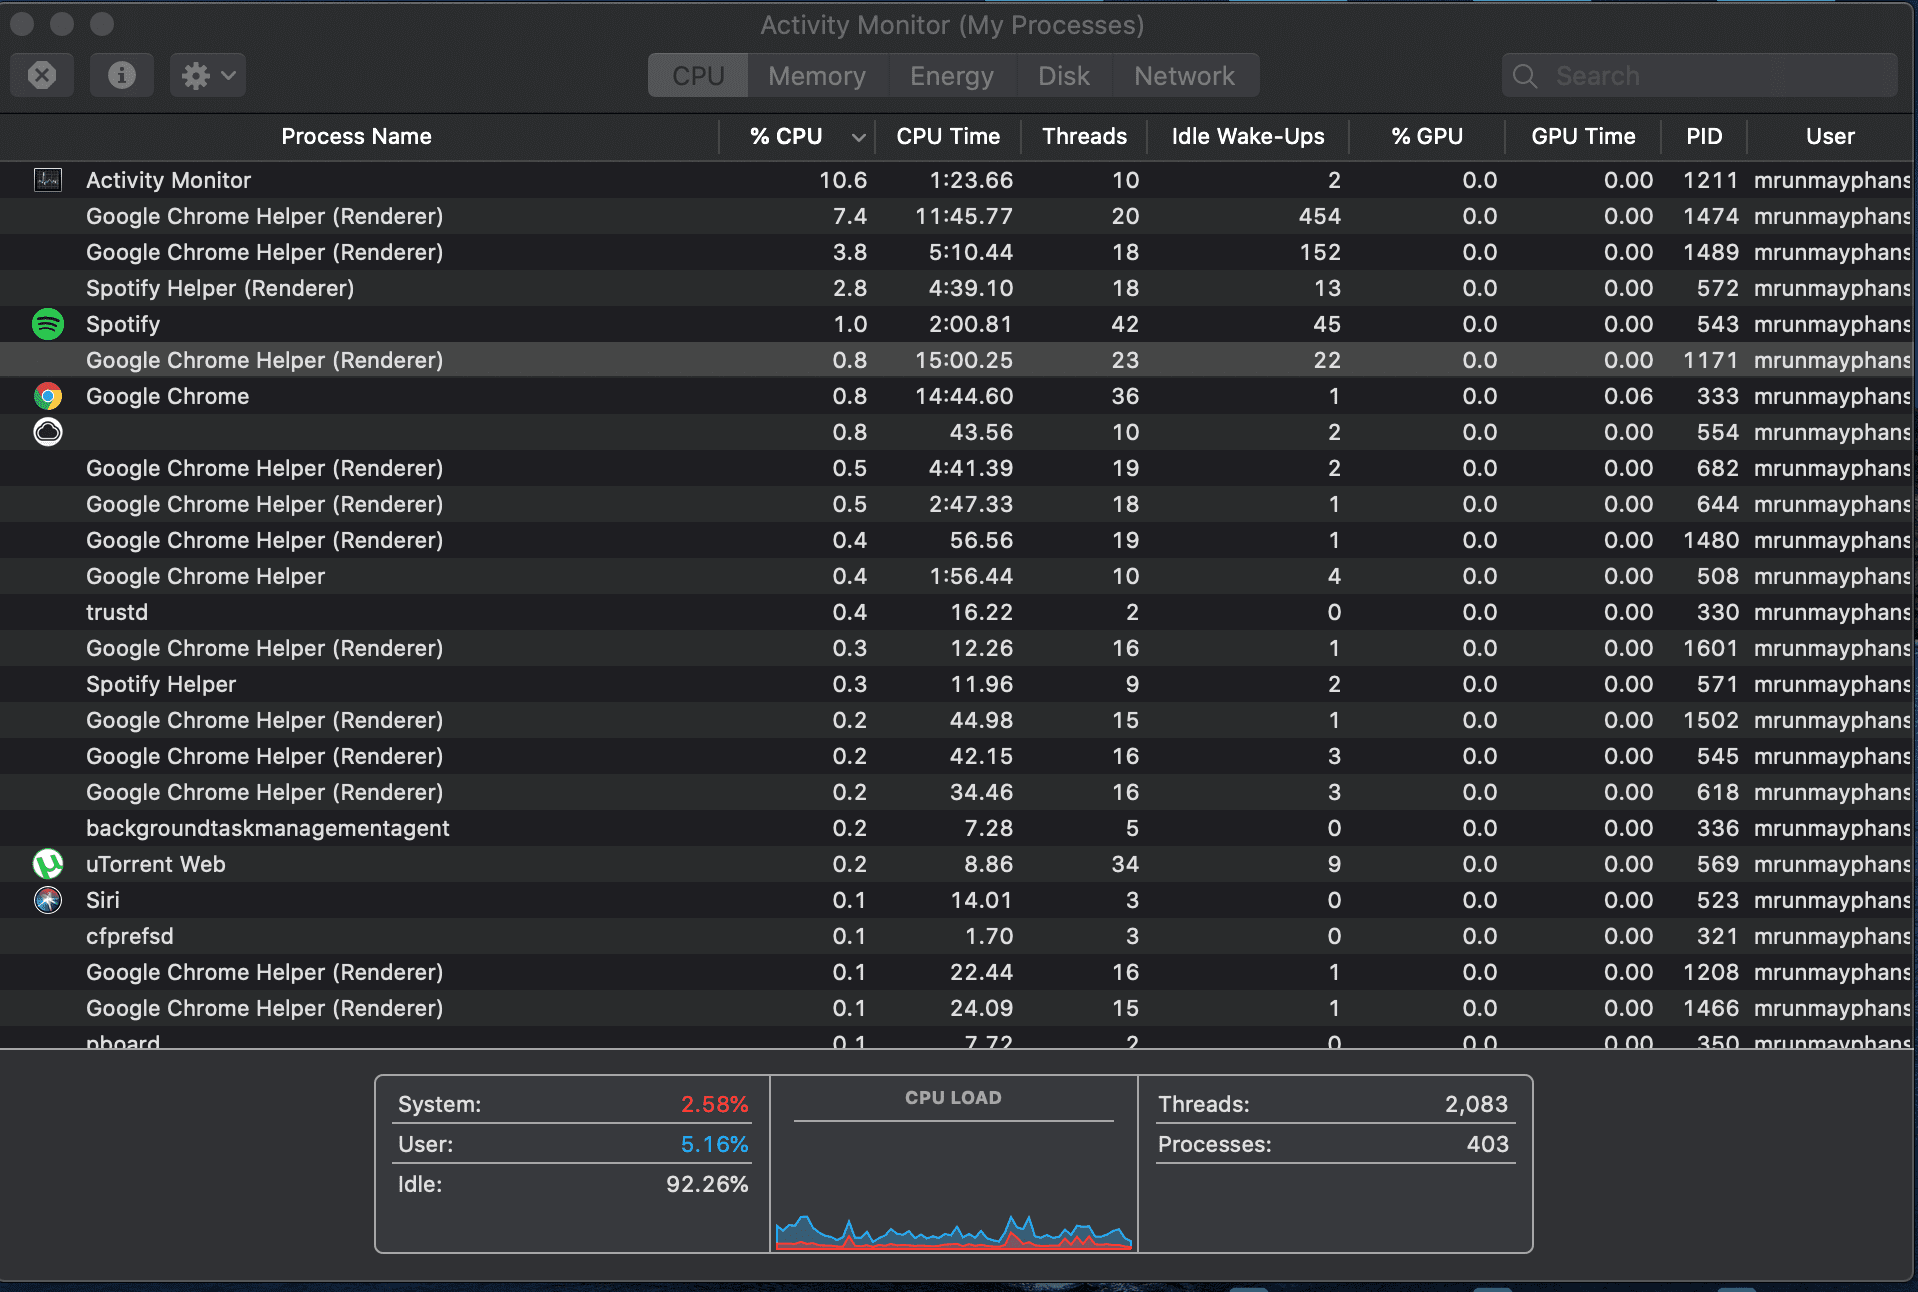Select the Google Chrome Helper row PID 508
The width and height of the screenshot is (1918, 1292).
[x=956, y=576]
